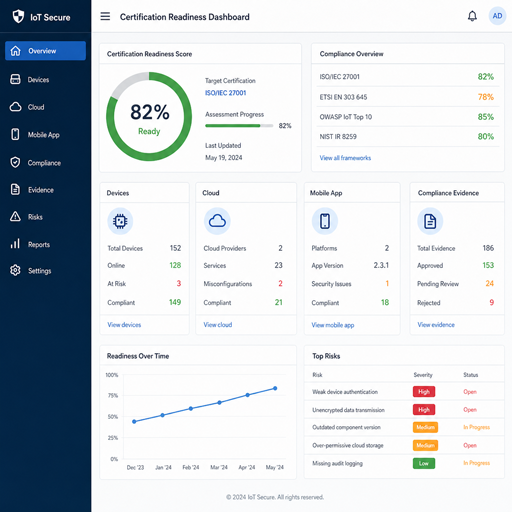Click Medium badge for Outdated component version
This screenshot has width=512, height=512.
pyautogui.click(x=425, y=427)
